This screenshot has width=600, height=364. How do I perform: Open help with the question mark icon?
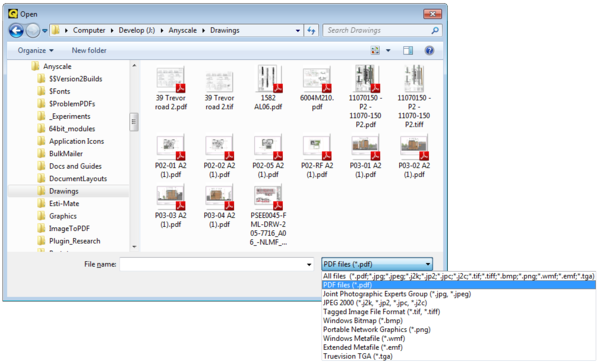[x=429, y=51]
